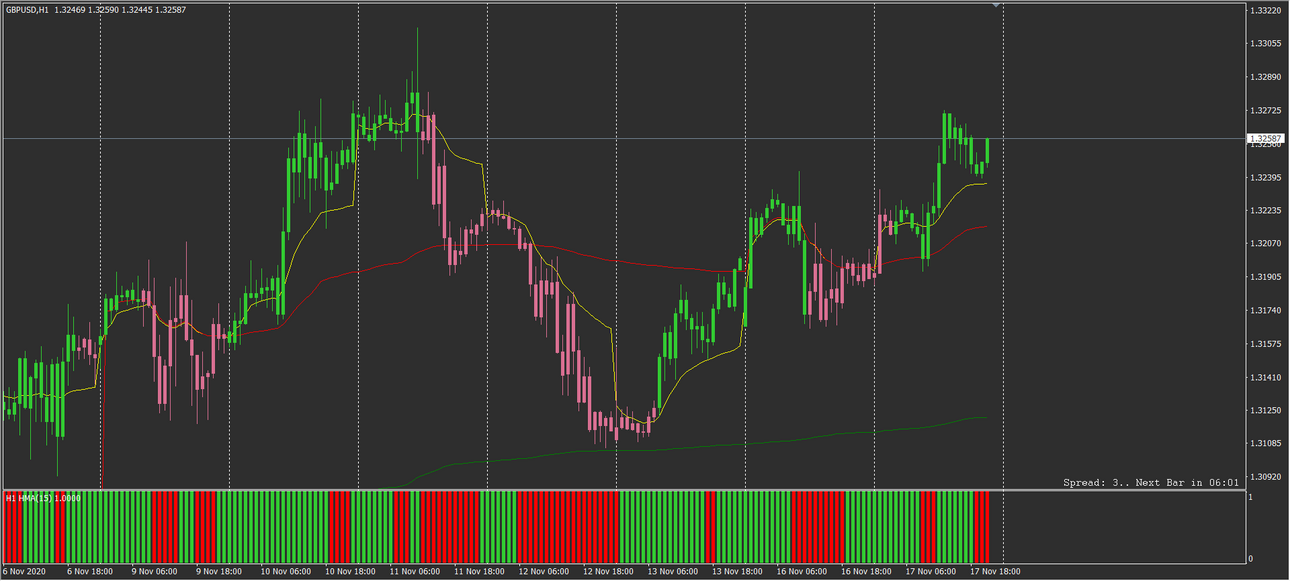Click the 17 Nov 18:00 time label
This screenshot has height=581, width=1290.
point(995,572)
